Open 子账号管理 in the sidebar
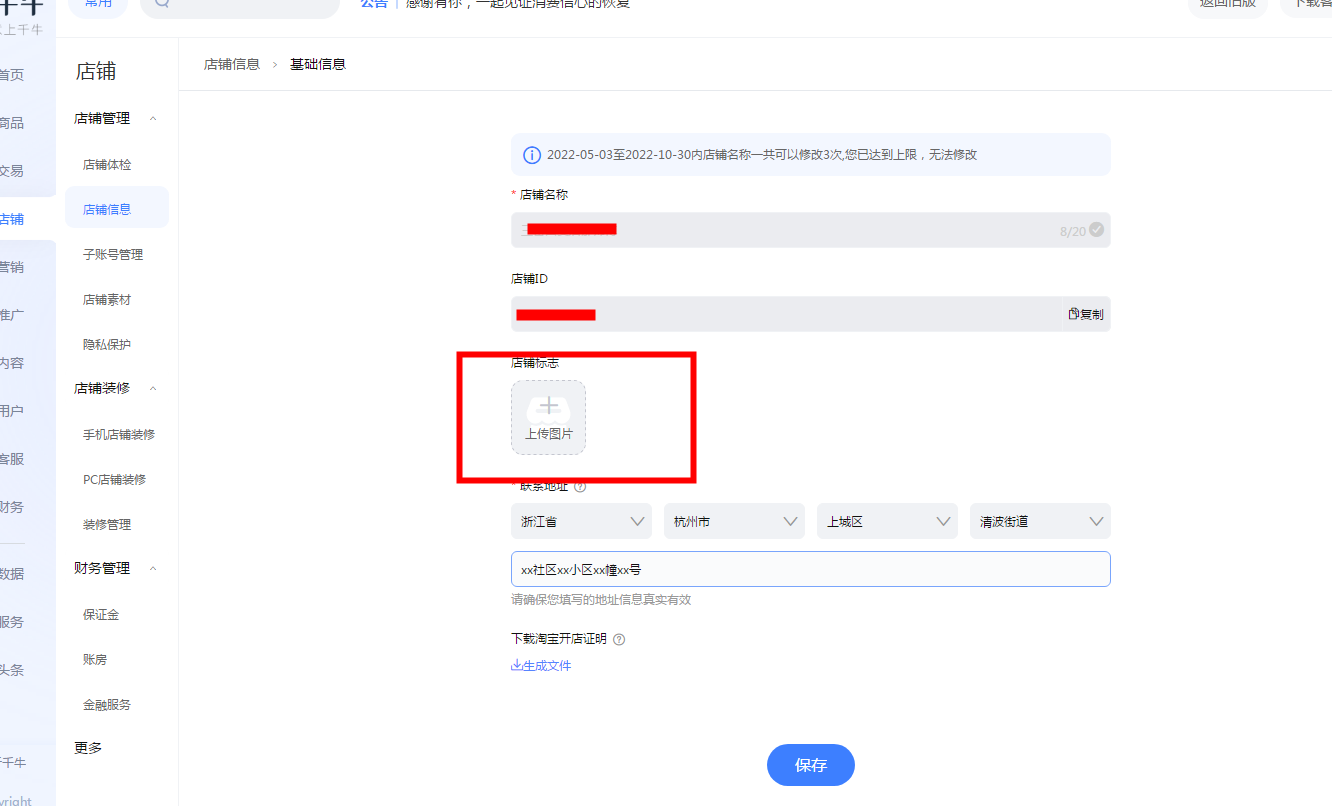Image resolution: width=1332 pixels, height=806 pixels. [113, 254]
